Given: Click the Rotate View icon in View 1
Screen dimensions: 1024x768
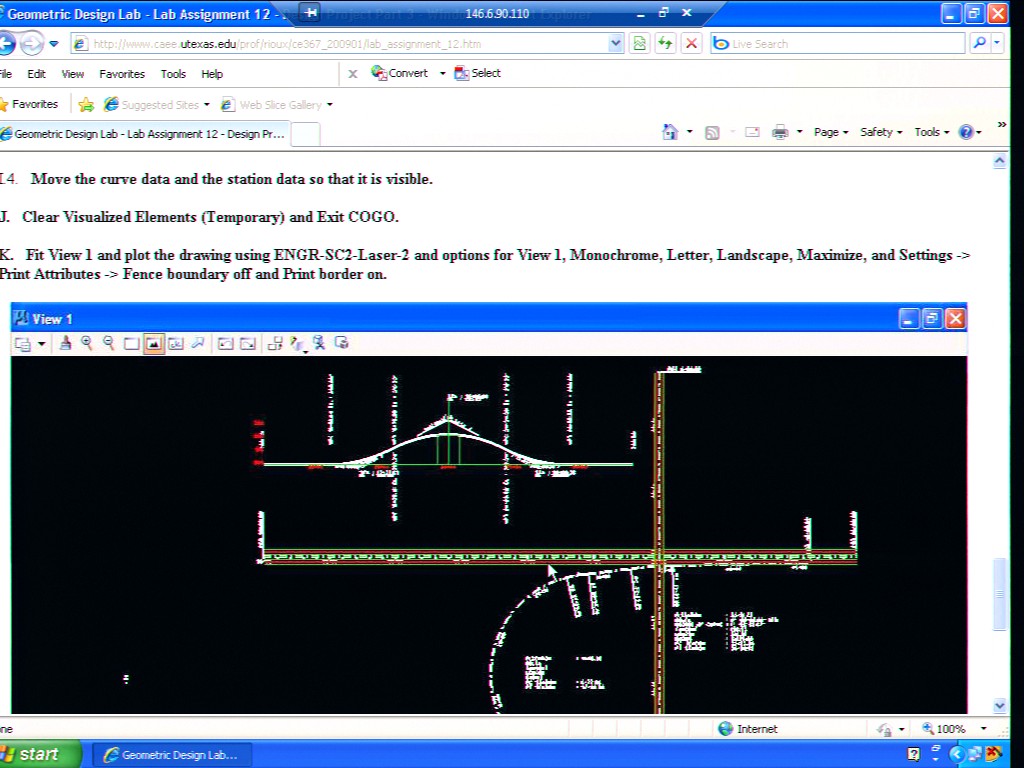Looking at the screenshot, I should pyautogui.click(x=176, y=344).
